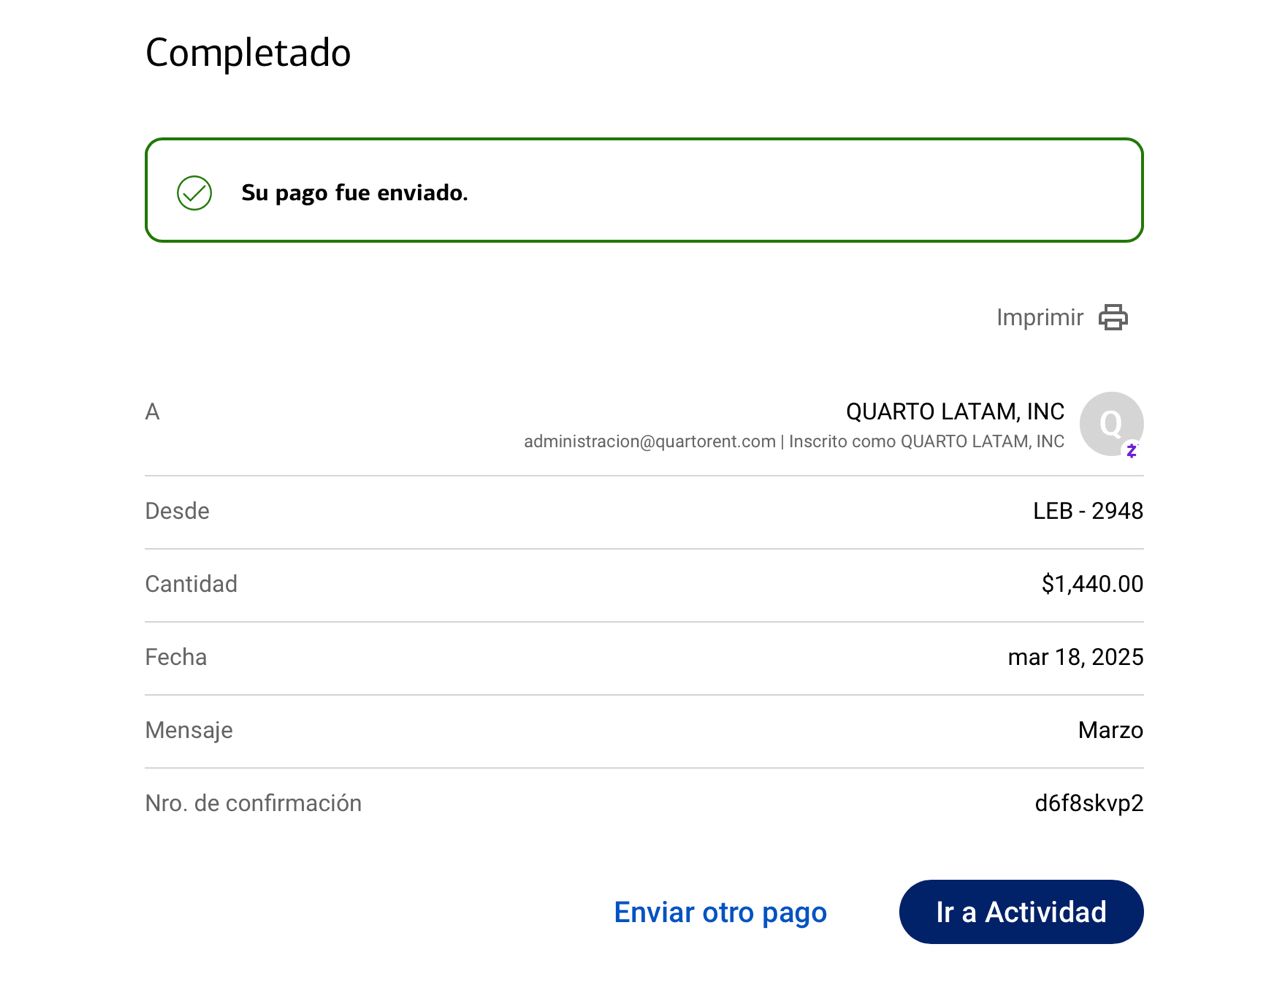Click the 'Su pago fue enviado.' message
Viewport: 1280px width, 988px height.
point(354,193)
